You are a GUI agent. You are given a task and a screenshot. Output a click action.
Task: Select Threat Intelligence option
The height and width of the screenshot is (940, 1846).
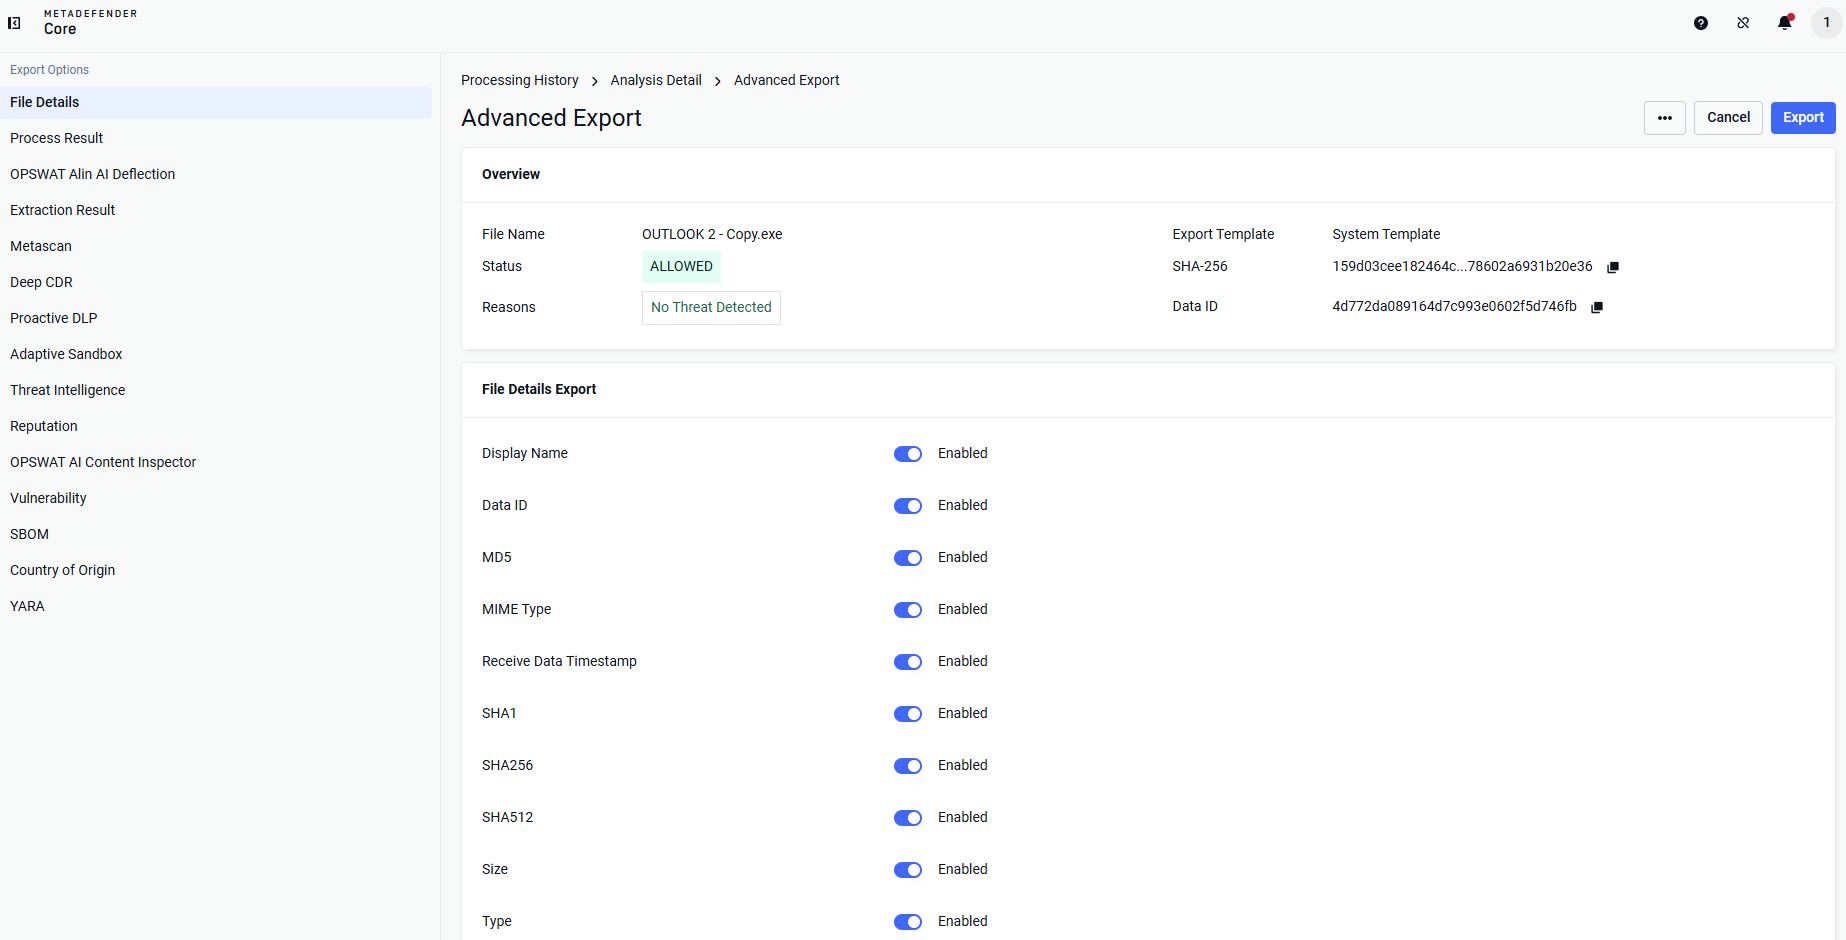pos(216,391)
